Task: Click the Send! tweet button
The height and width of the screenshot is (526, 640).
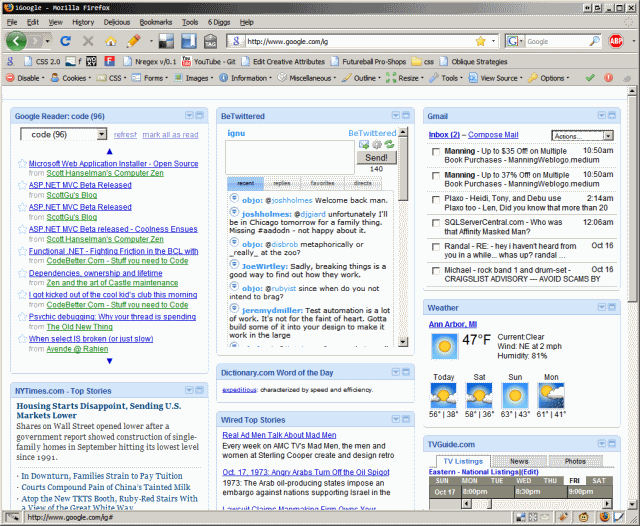Action: coord(376,158)
